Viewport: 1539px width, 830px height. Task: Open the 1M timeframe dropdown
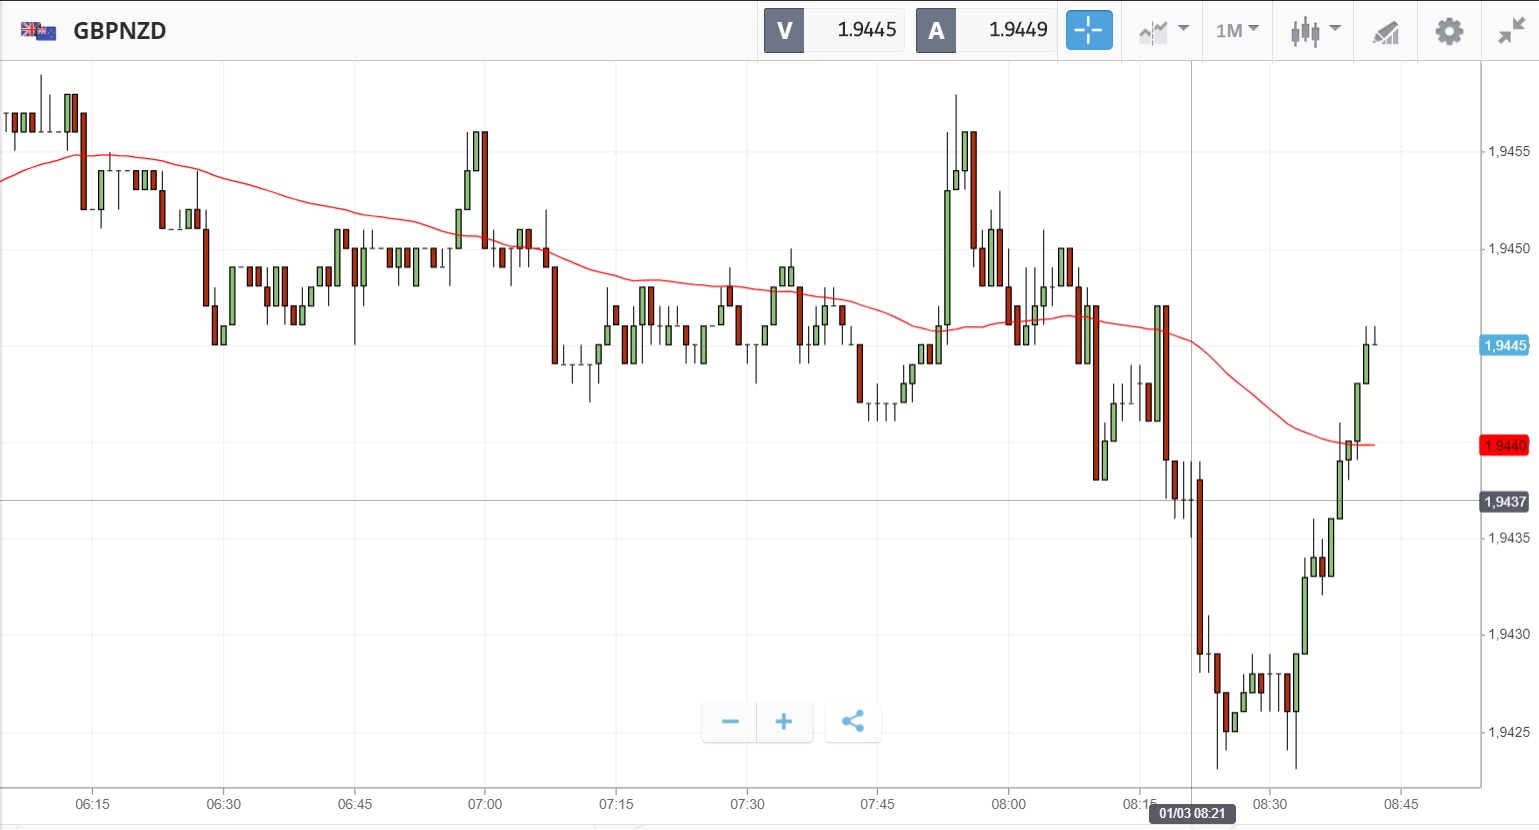point(1237,31)
